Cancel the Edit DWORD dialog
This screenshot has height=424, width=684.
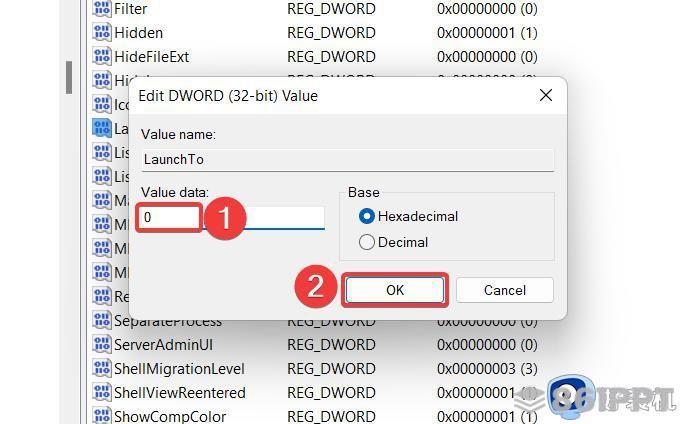pos(505,290)
